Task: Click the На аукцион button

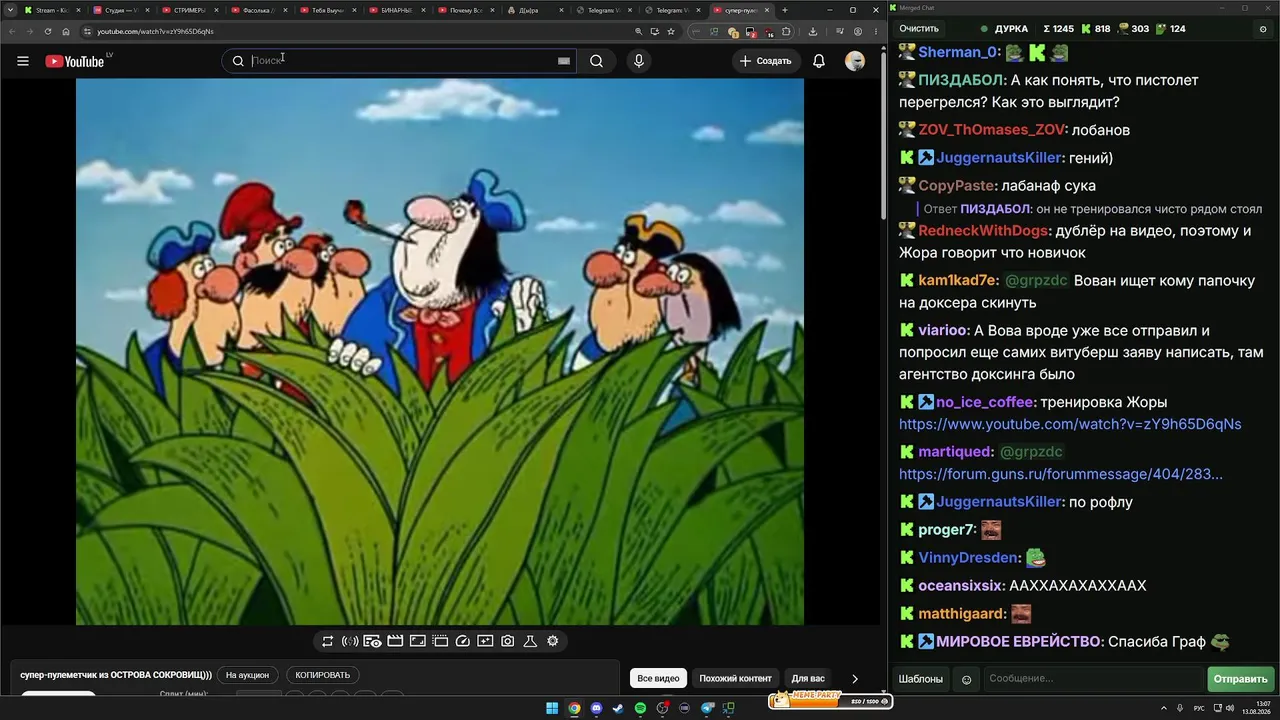Action: 247,675
